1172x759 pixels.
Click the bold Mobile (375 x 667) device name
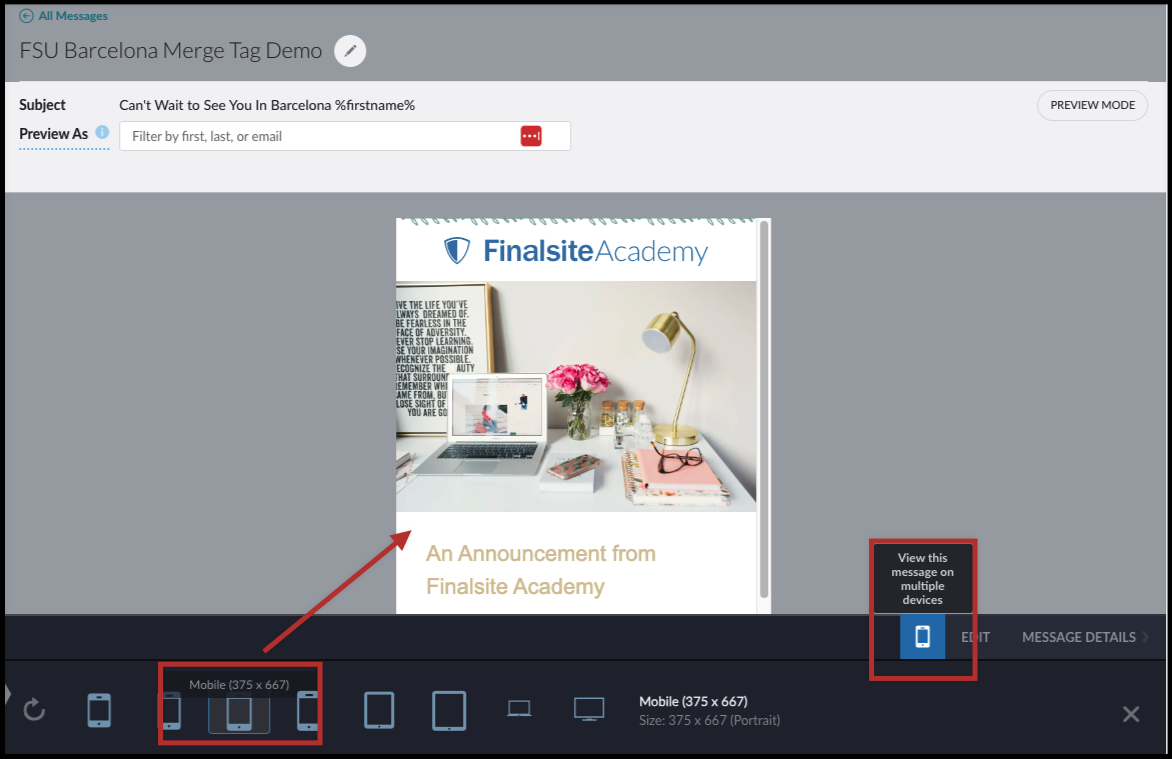point(693,701)
